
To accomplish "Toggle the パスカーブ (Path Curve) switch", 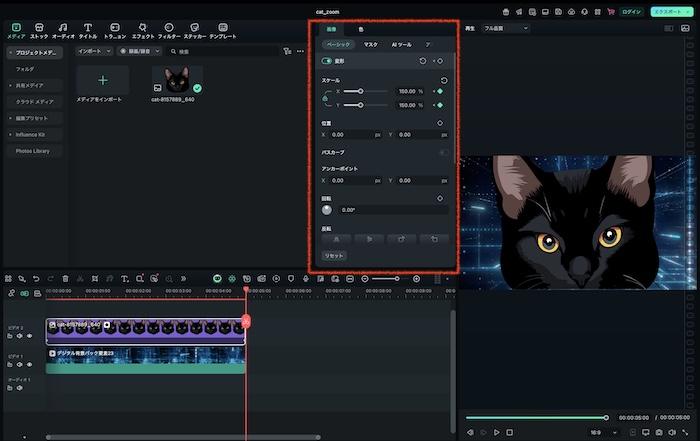I will click(443, 152).
